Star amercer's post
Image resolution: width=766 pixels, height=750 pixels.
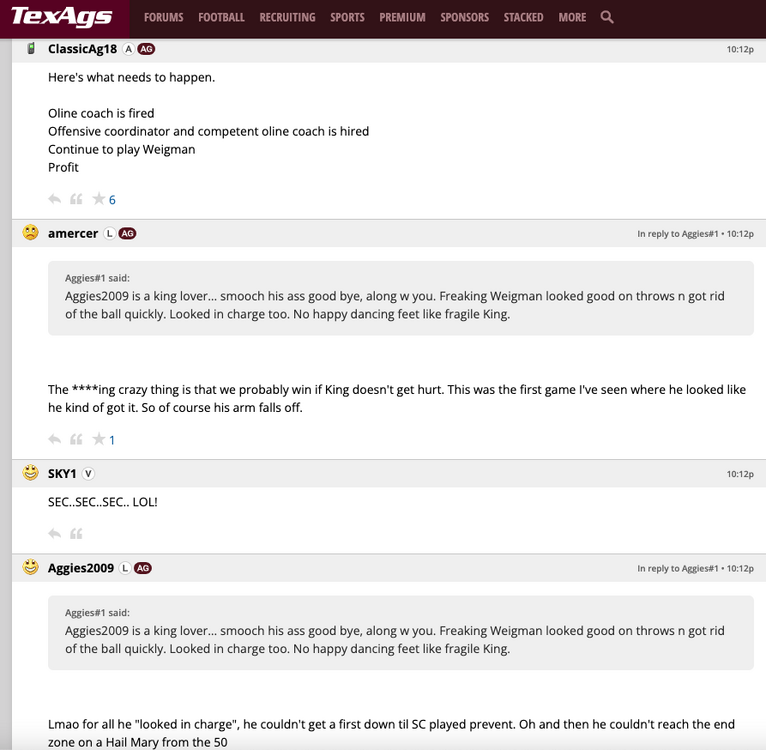pos(98,439)
